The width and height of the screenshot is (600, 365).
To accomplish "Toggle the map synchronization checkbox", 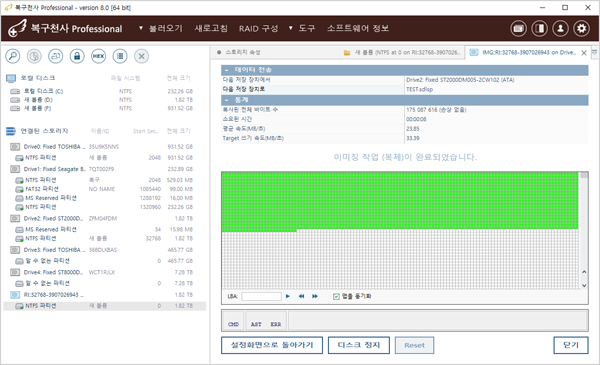I will [x=336, y=297].
